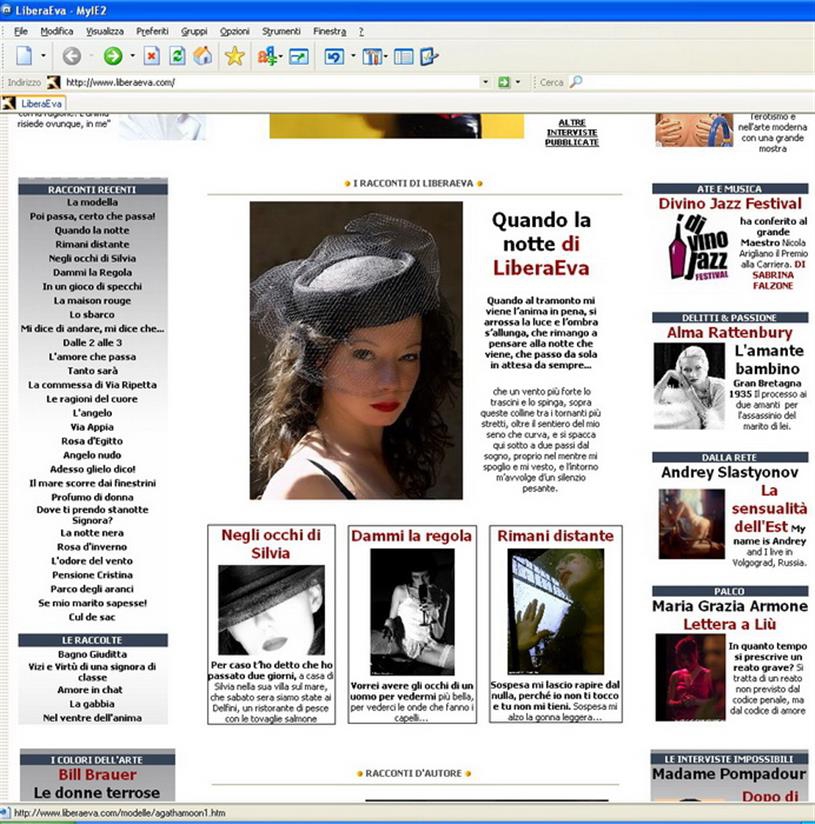Open 'Poi passa, certo che passa!' link

[x=92, y=217]
